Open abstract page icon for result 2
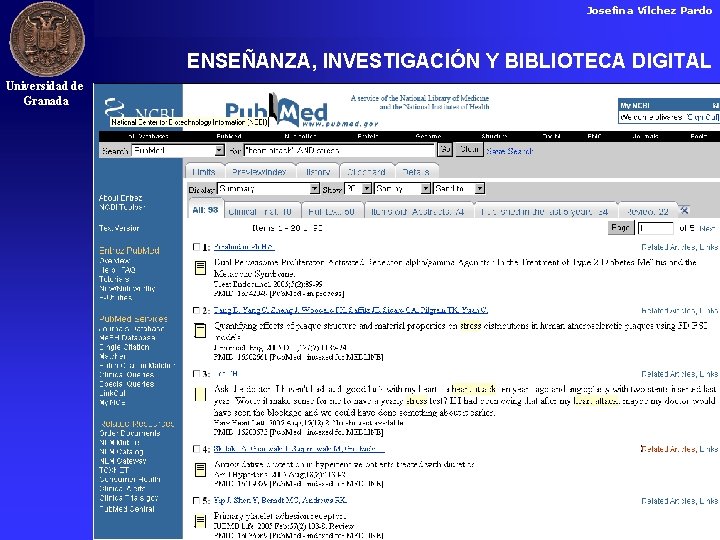Screen dimensions: 720x540 [200, 330]
